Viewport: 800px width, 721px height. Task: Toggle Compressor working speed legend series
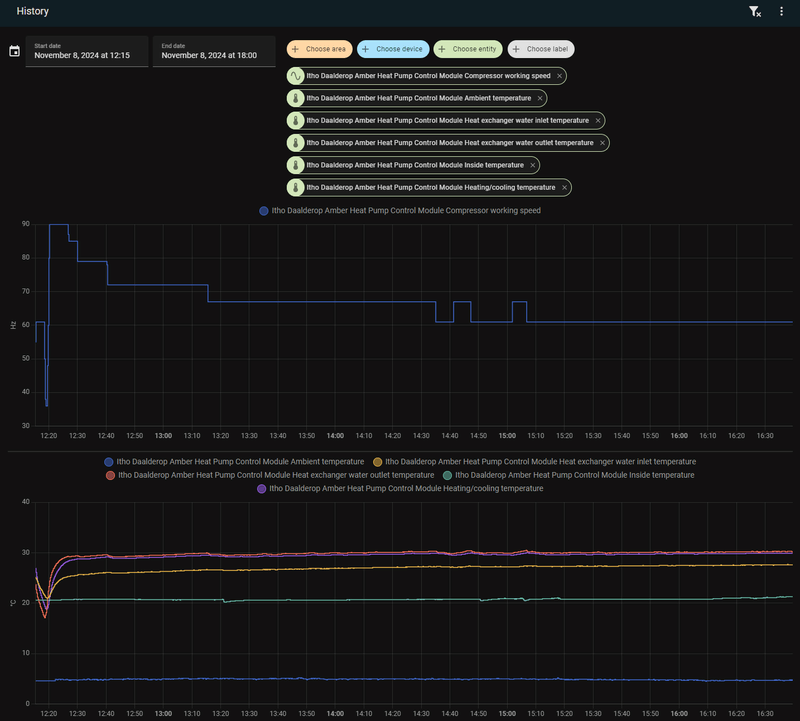[400, 211]
